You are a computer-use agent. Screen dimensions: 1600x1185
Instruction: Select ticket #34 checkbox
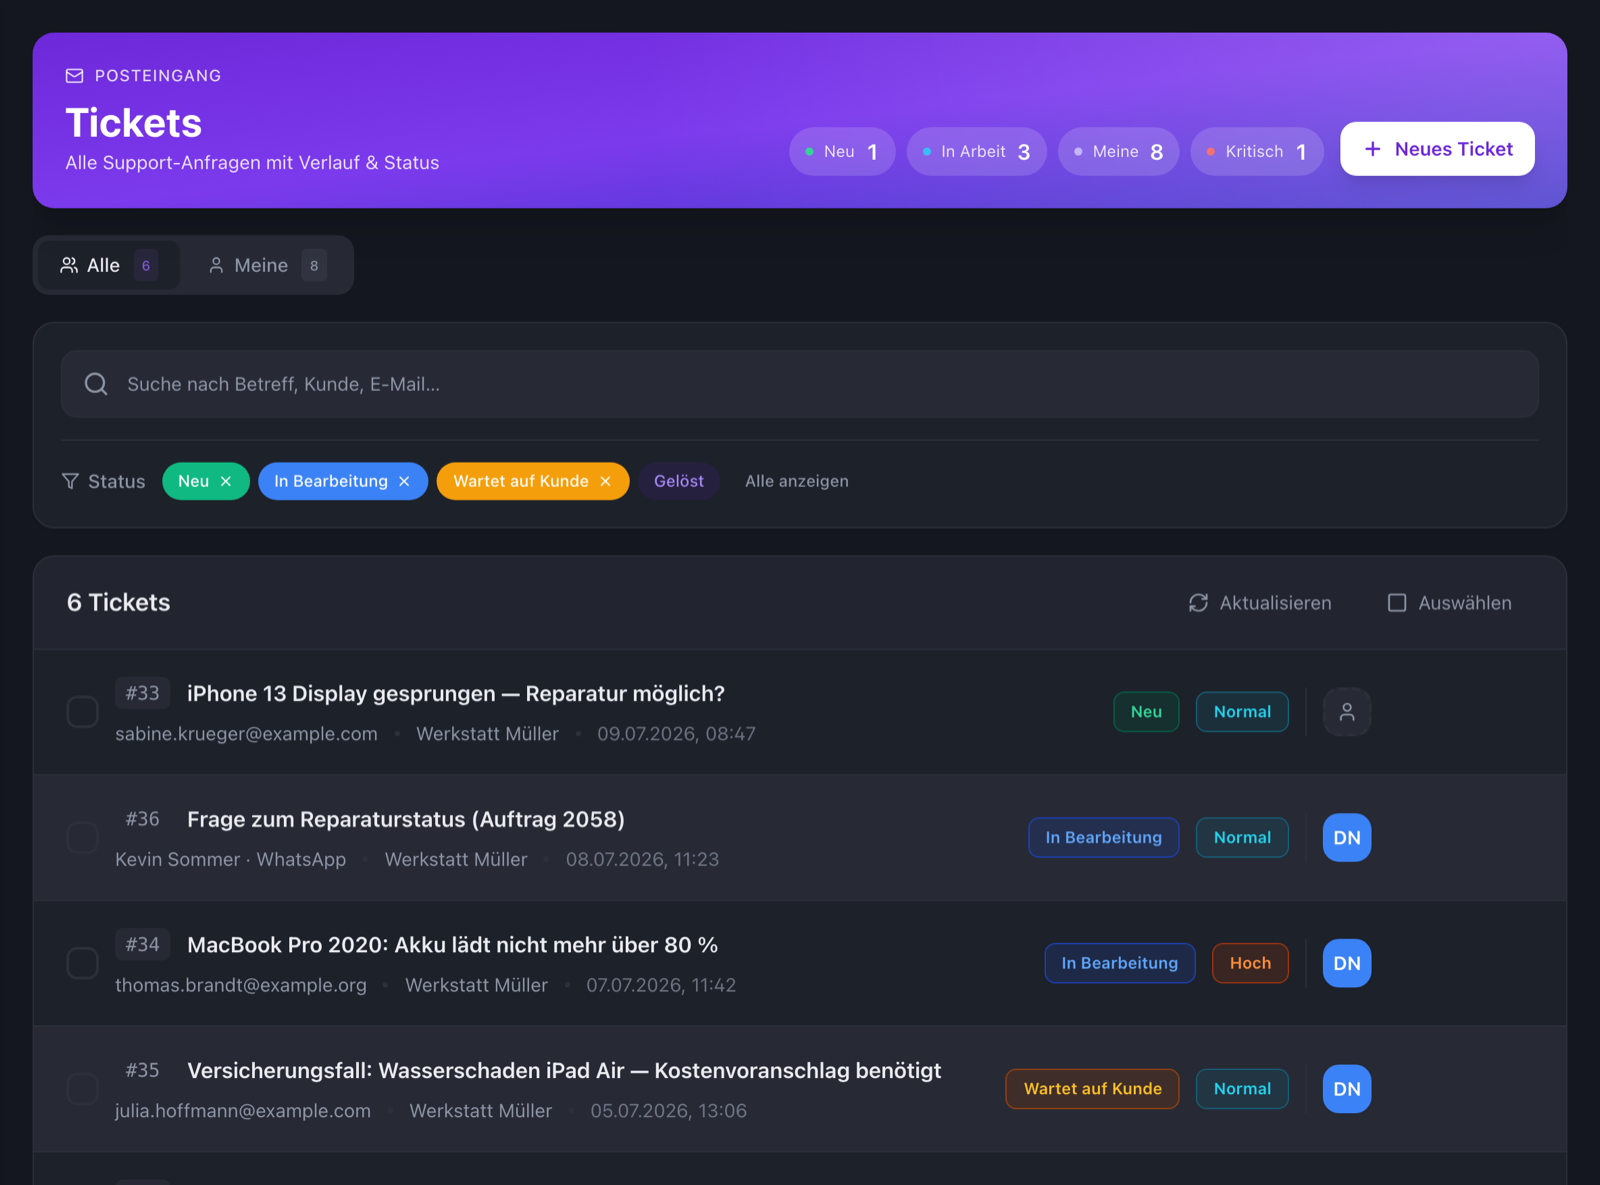[x=82, y=963]
